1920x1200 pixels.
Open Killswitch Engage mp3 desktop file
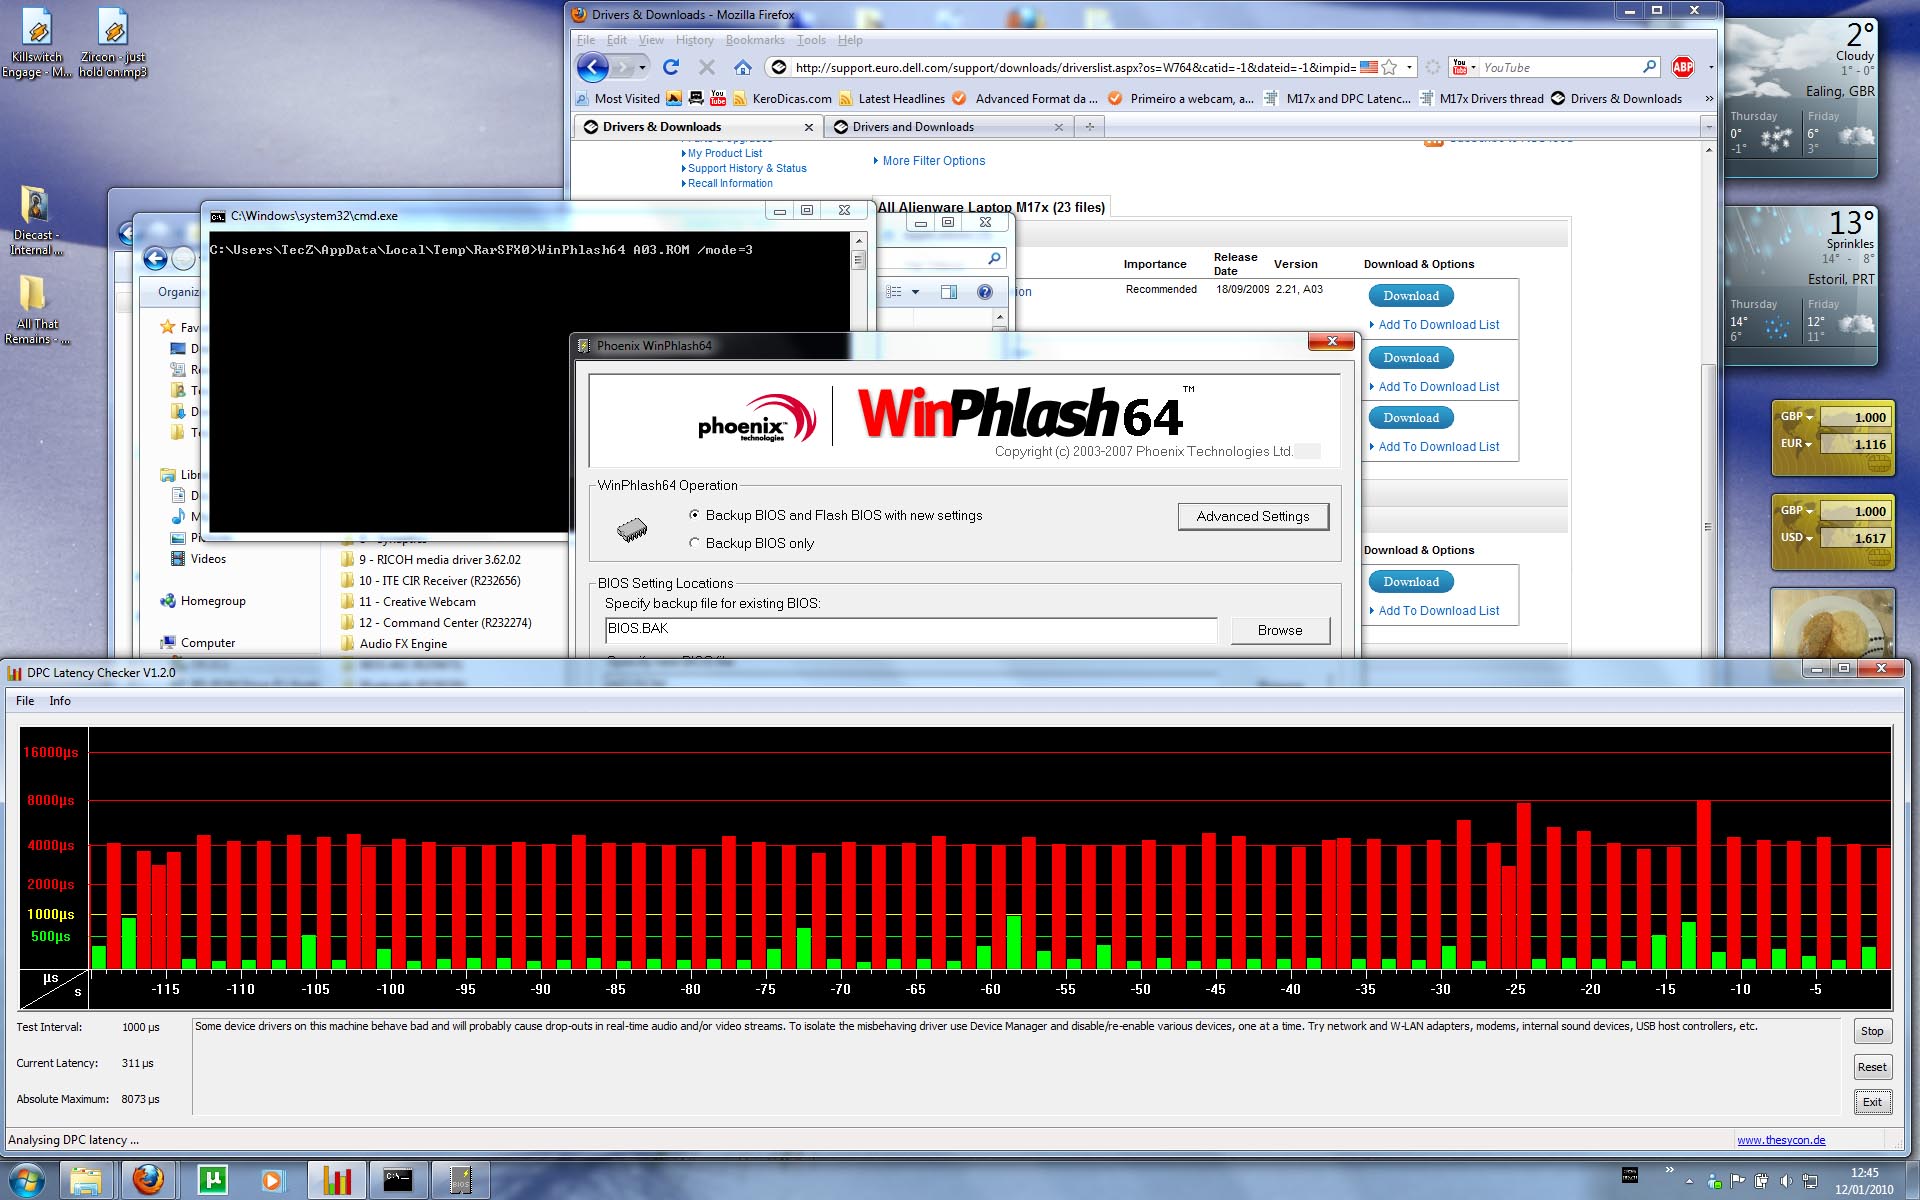37,44
